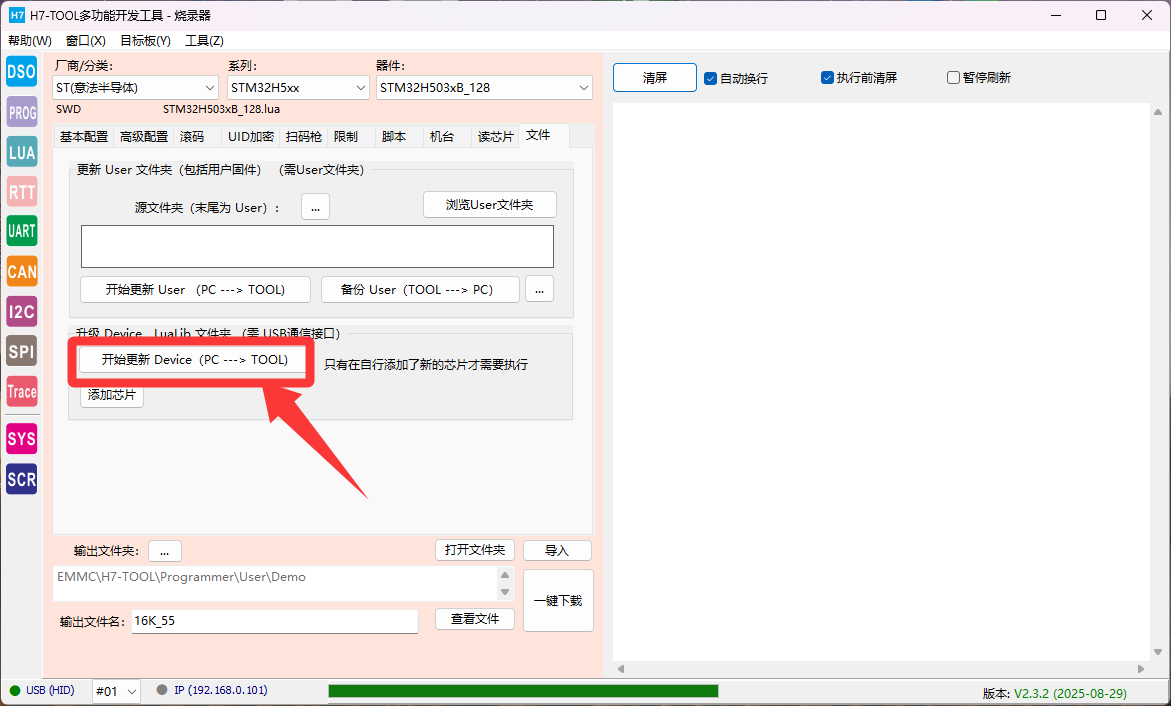The height and width of the screenshot is (706, 1171).
Task: Switch to the 读芯片 tab
Action: point(496,137)
